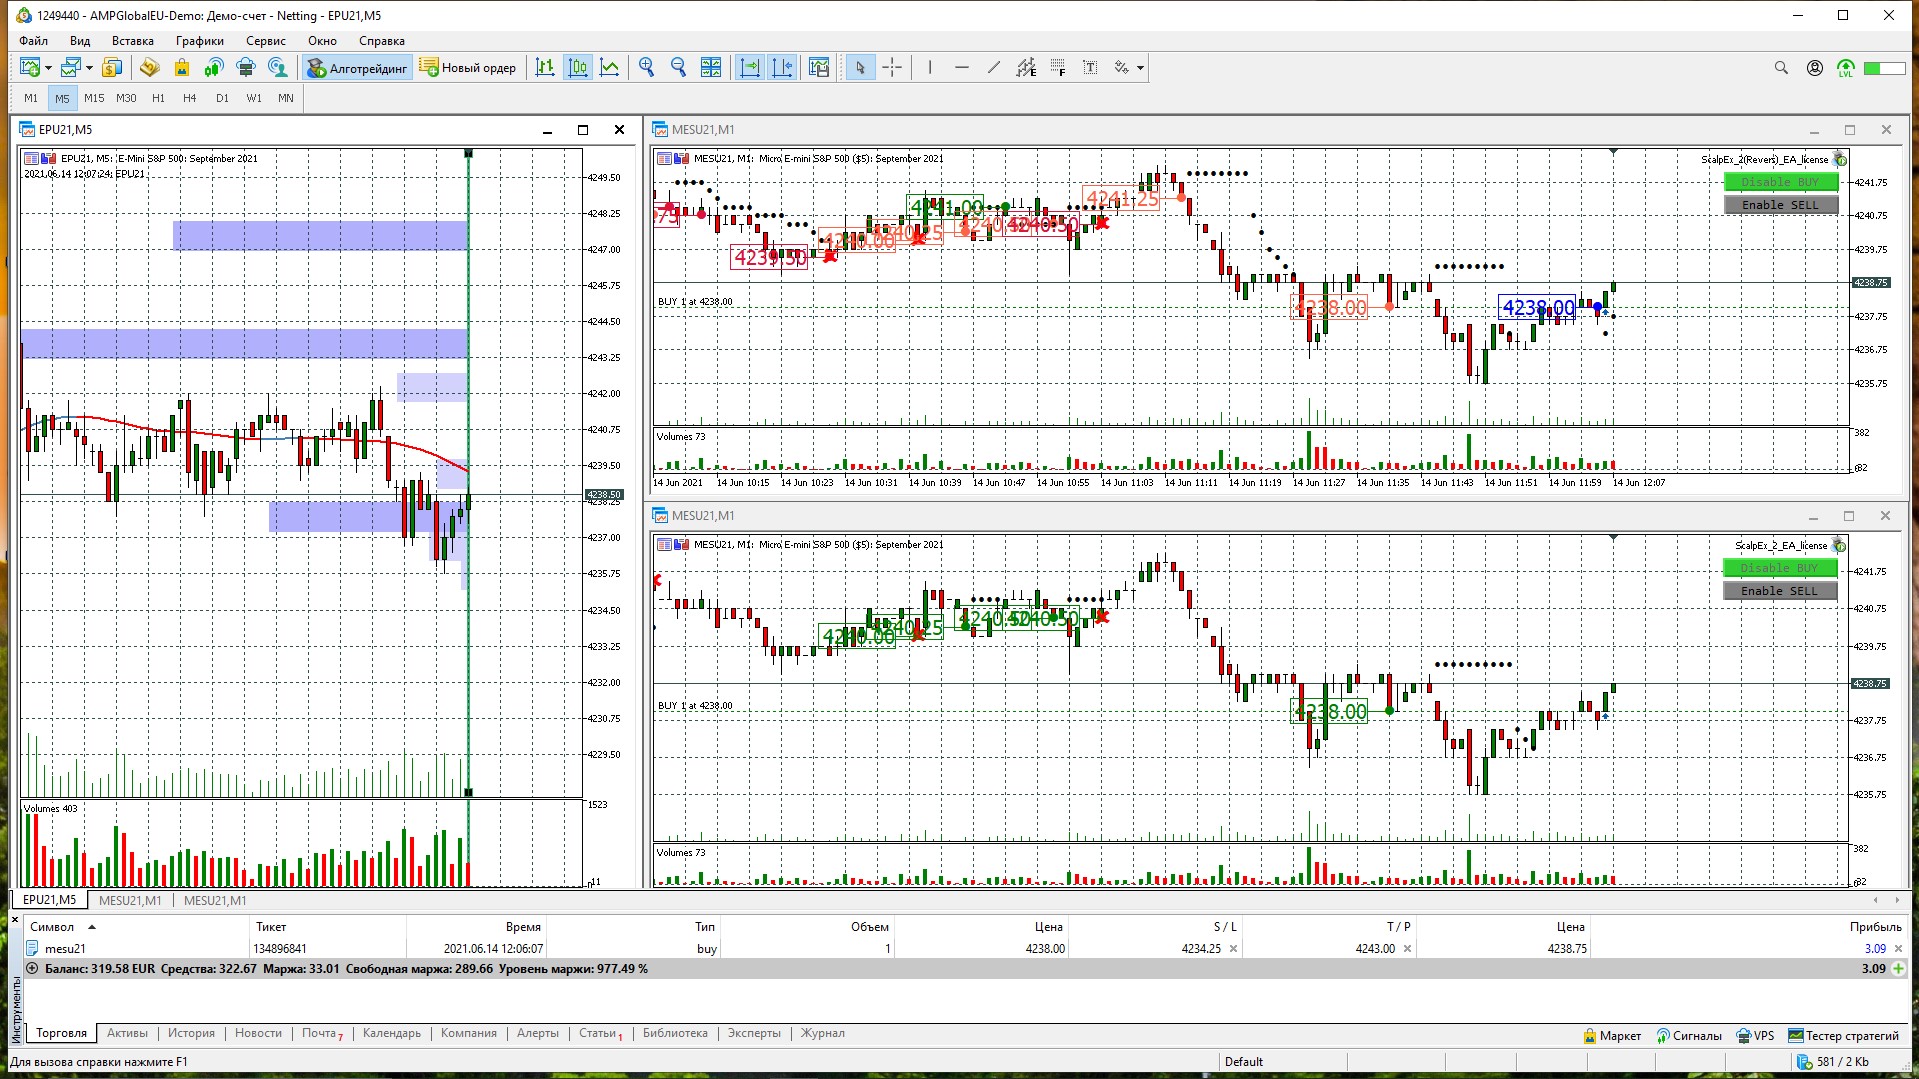Expand the graphical objects dropdown arrow
This screenshot has width=1919, height=1079.
(1140, 68)
